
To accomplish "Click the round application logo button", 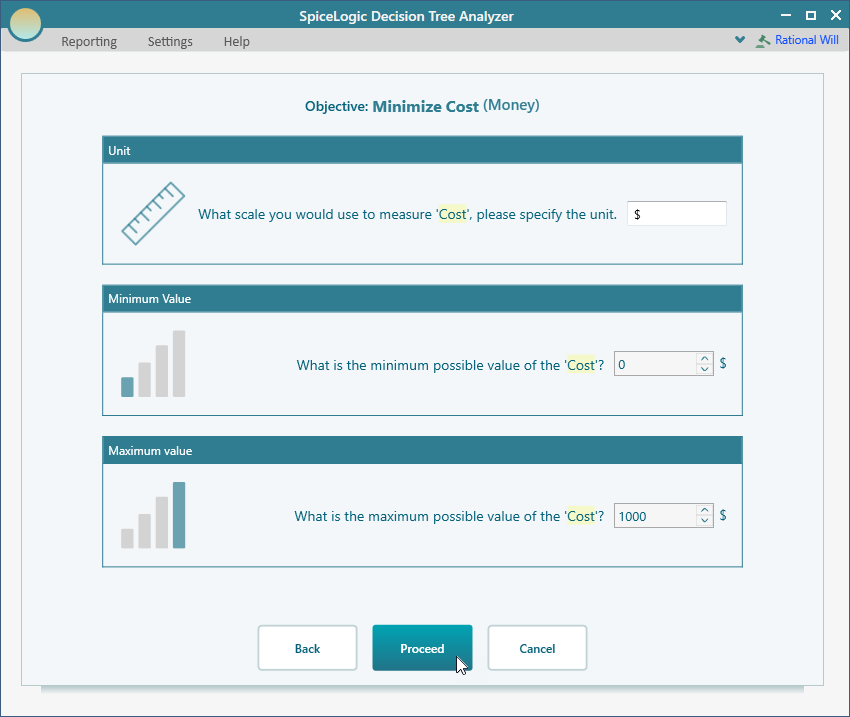I will pyautogui.click(x=25, y=23).
